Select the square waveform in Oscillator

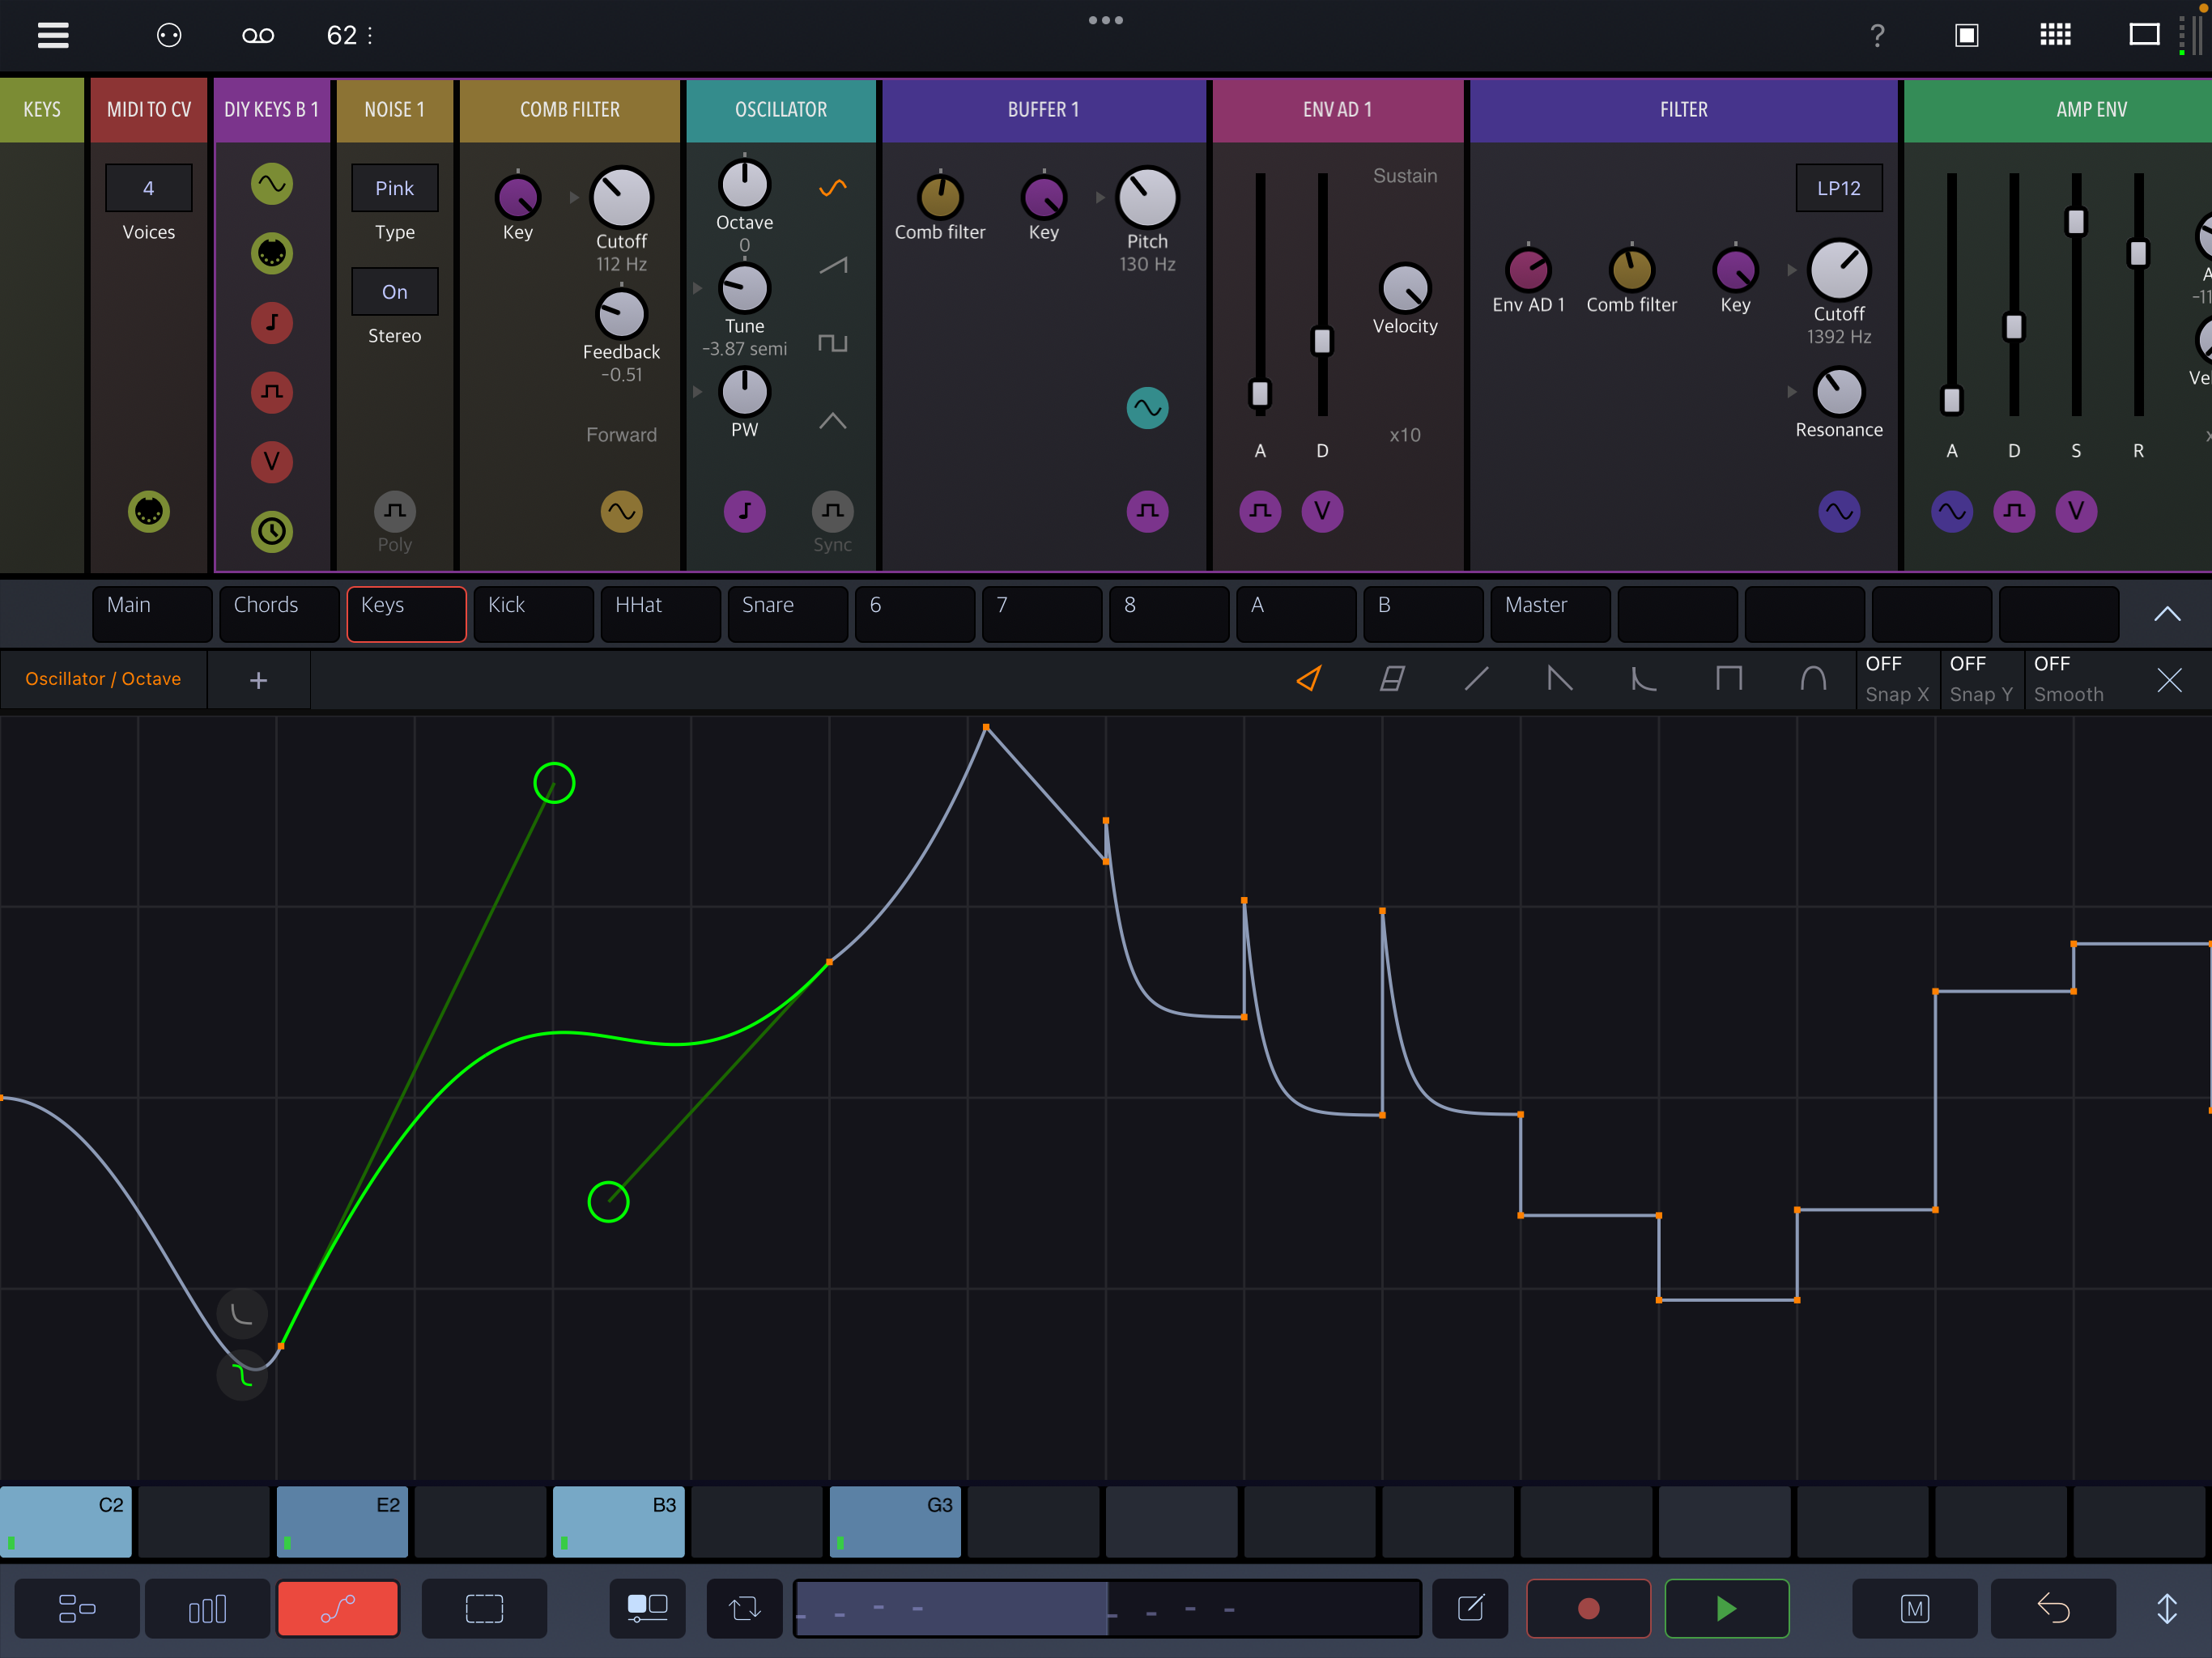click(x=832, y=343)
